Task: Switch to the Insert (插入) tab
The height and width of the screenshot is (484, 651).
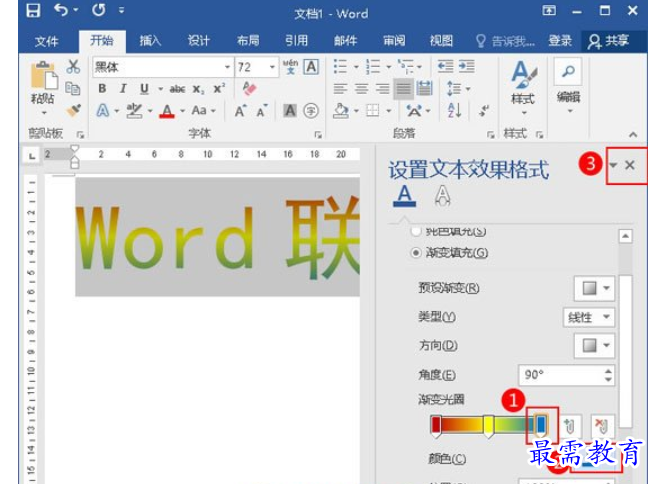Action: (150, 41)
